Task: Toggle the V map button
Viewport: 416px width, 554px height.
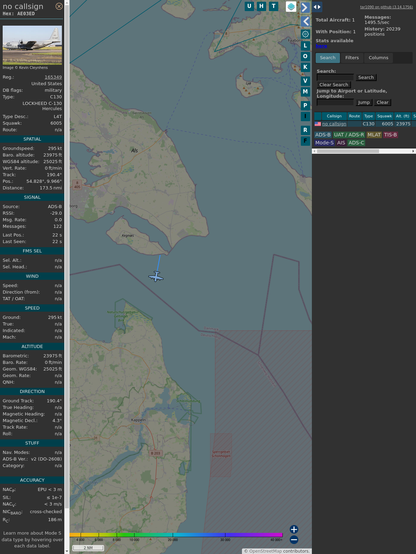Action: coord(305,81)
